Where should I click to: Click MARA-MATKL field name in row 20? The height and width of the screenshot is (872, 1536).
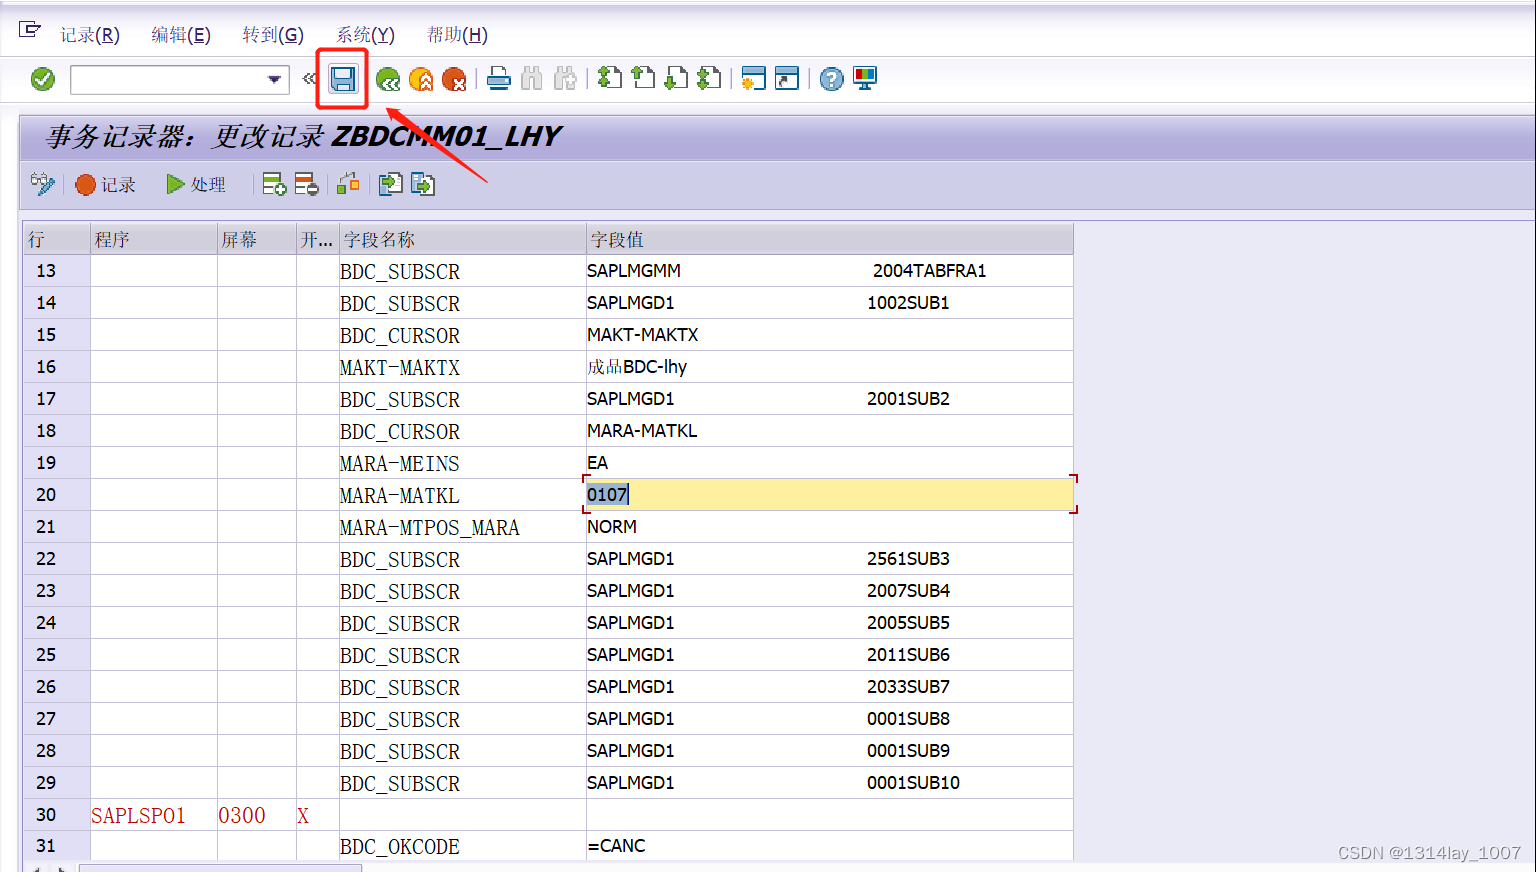(x=400, y=496)
